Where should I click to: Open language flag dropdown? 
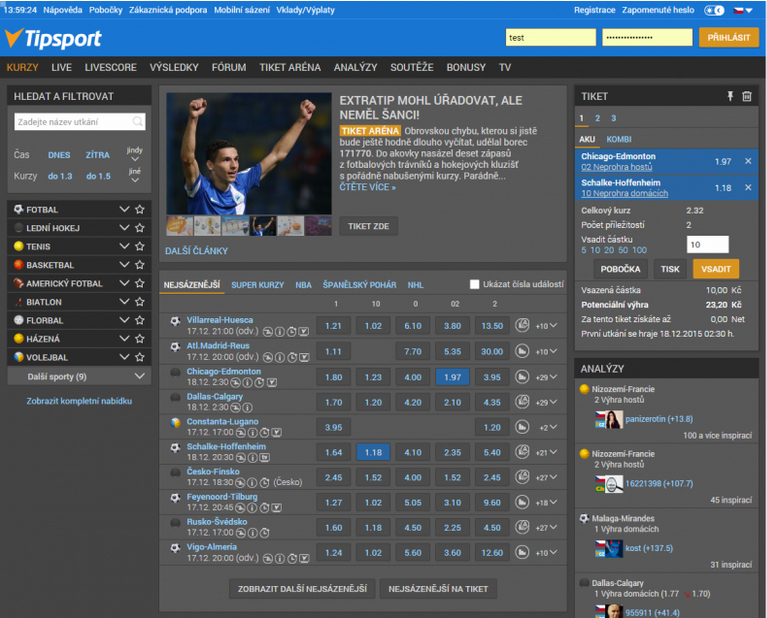pos(743,10)
